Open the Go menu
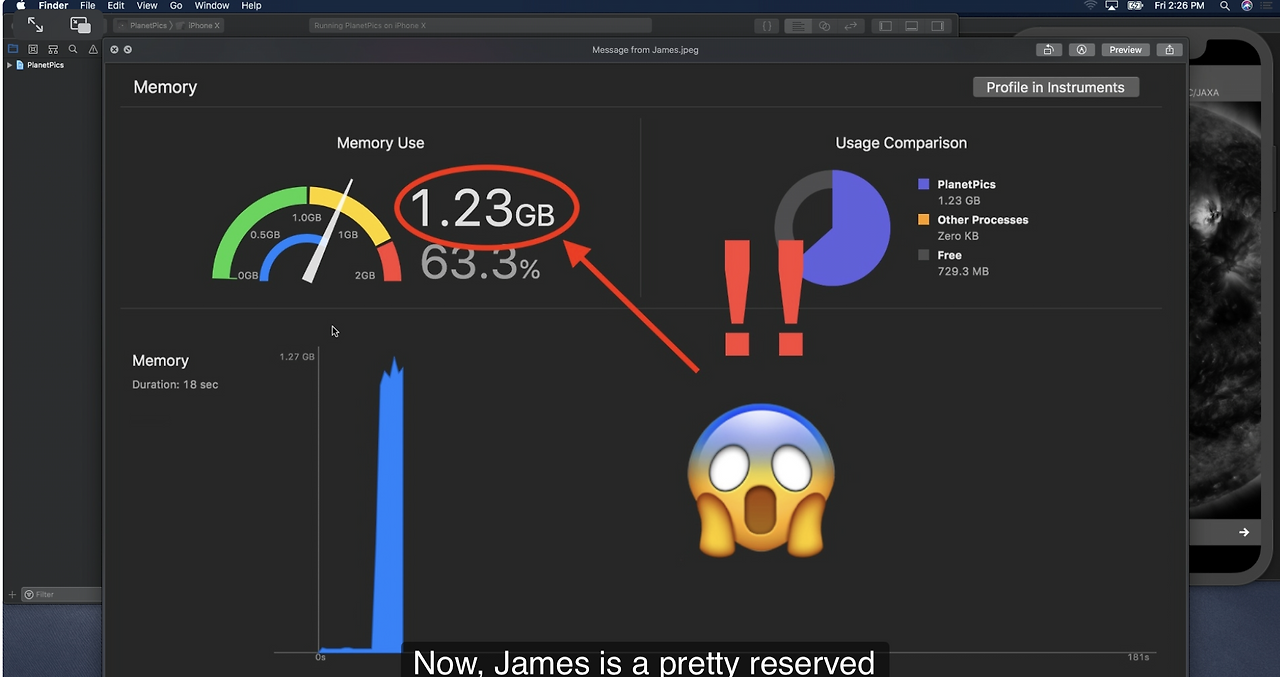 (x=176, y=6)
